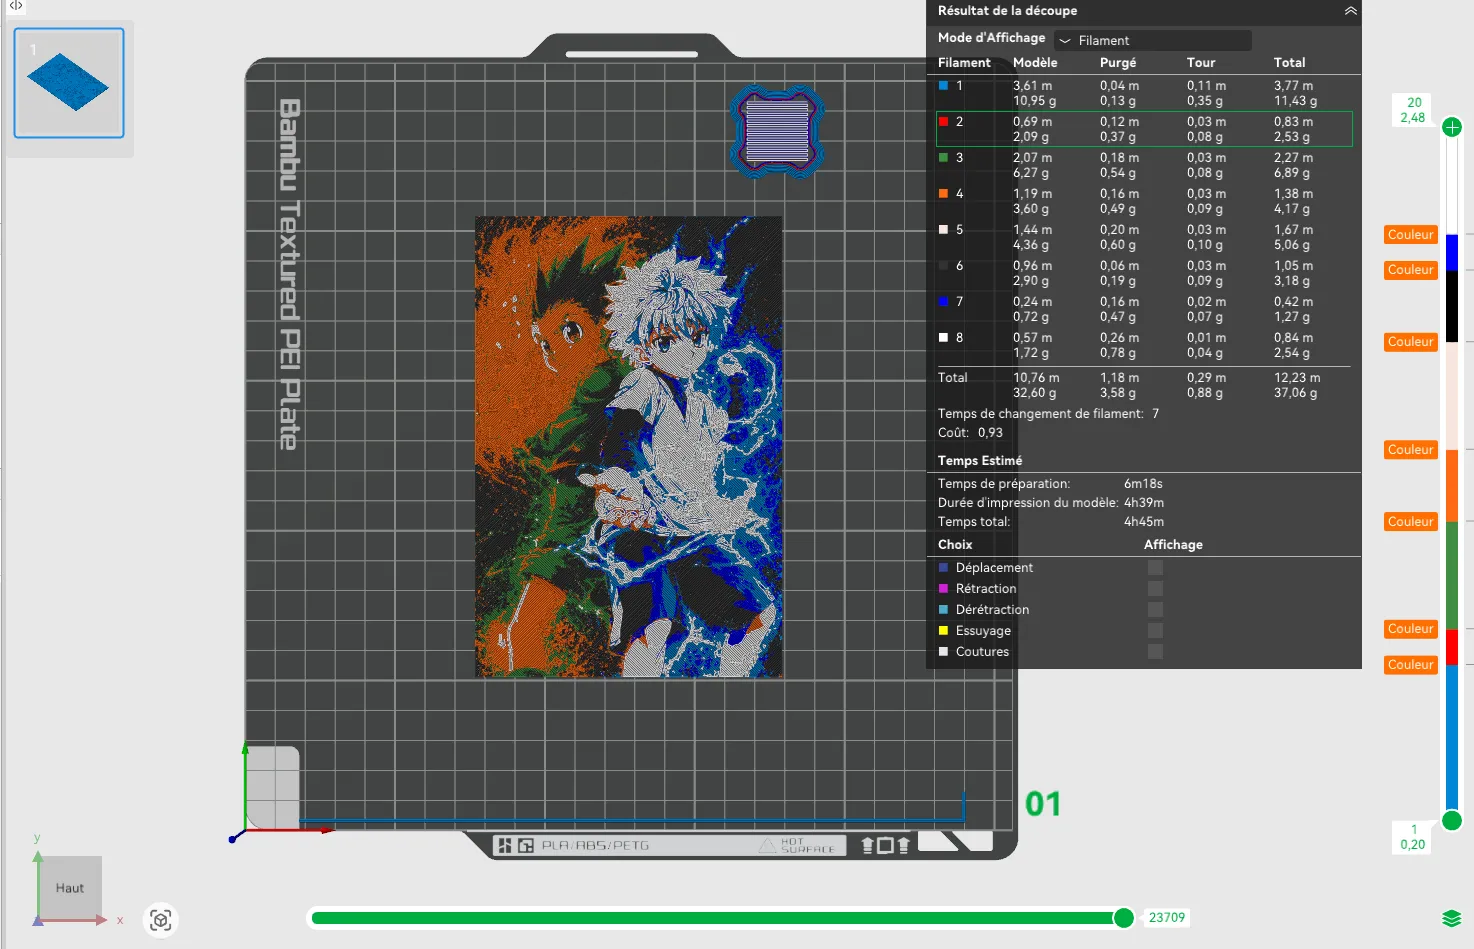Image resolution: width=1474 pixels, height=949 pixels.
Task: Toggle the Dérétraction display checkbox
Action: (x=1155, y=609)
